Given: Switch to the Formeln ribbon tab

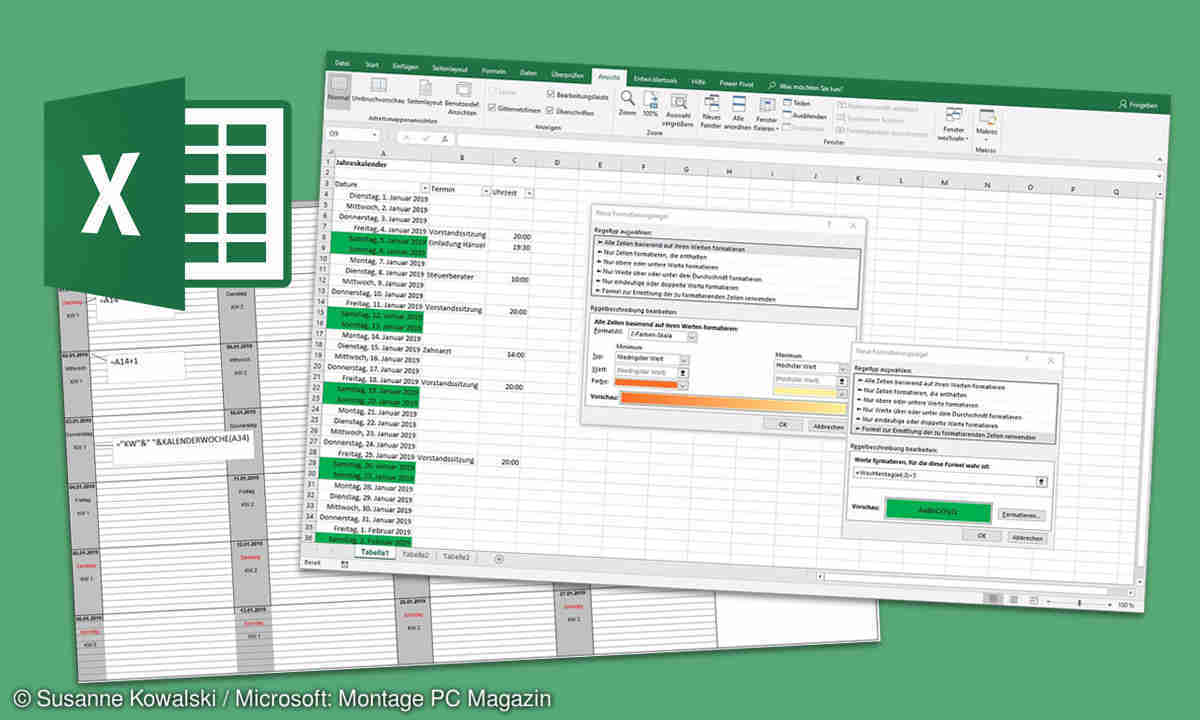Looking at the screenshot, I should 493,71.
